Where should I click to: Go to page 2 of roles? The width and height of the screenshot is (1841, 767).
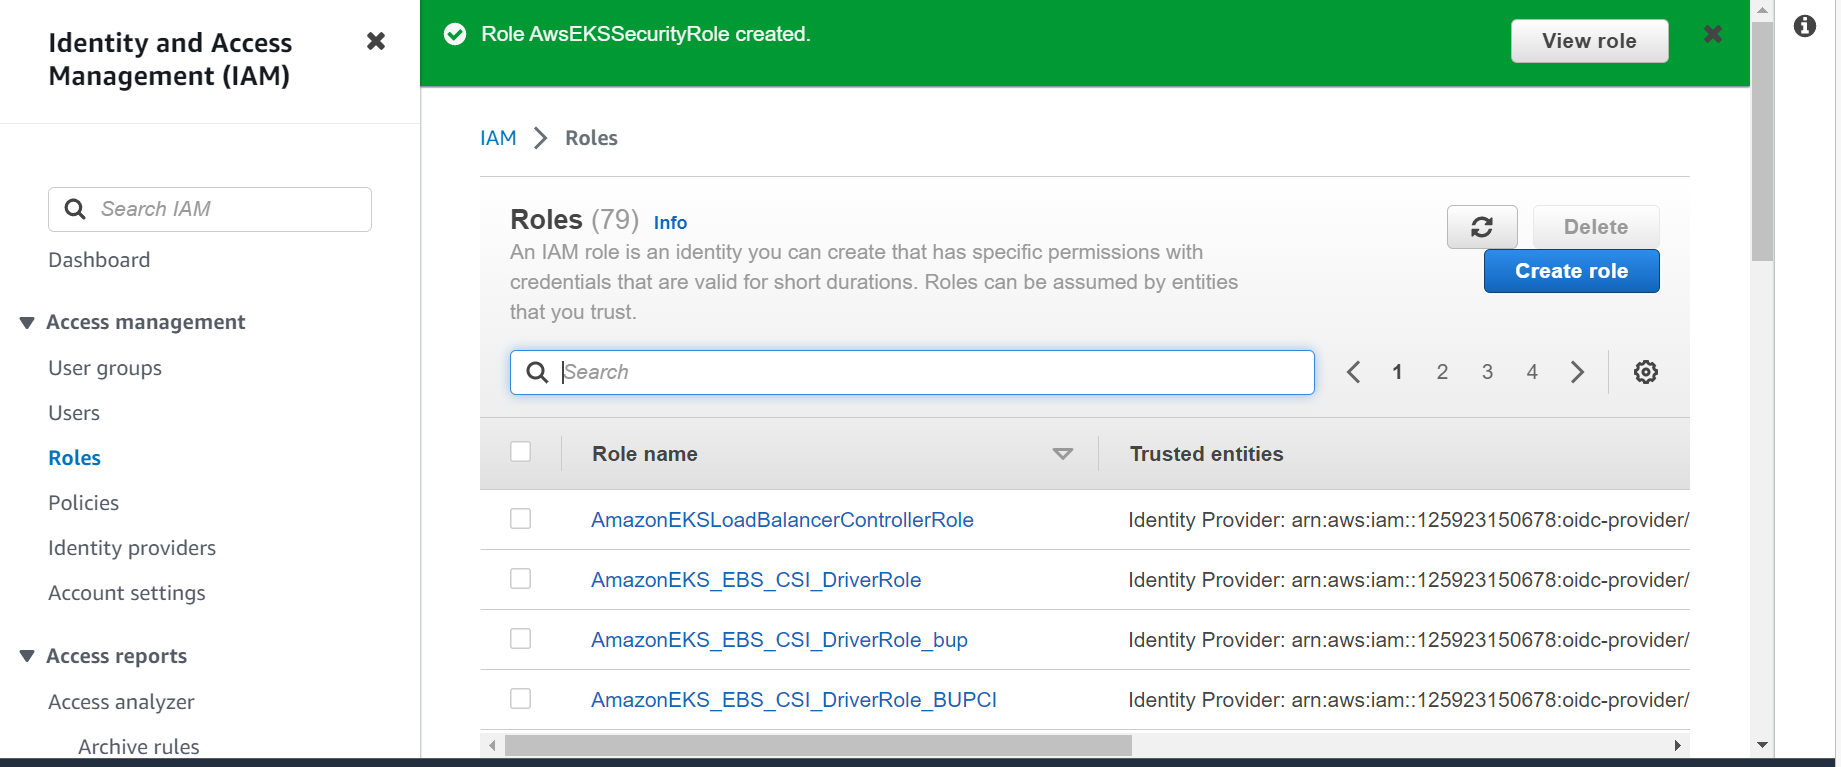(x=1442, y=372)
